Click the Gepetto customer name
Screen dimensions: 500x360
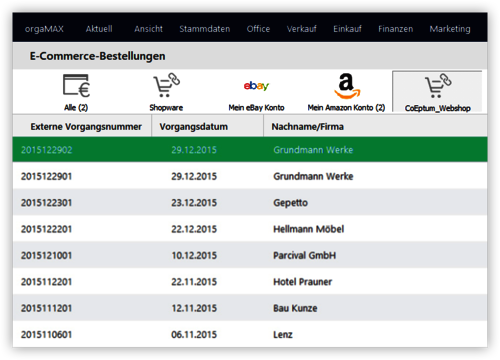point(290,203)
